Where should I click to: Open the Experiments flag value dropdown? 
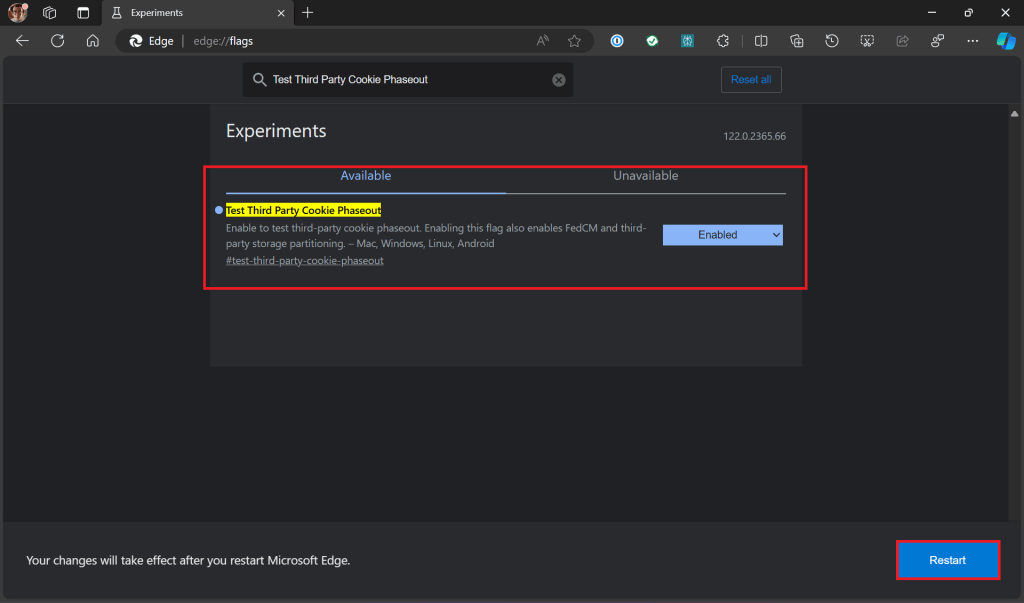[722, 234]
